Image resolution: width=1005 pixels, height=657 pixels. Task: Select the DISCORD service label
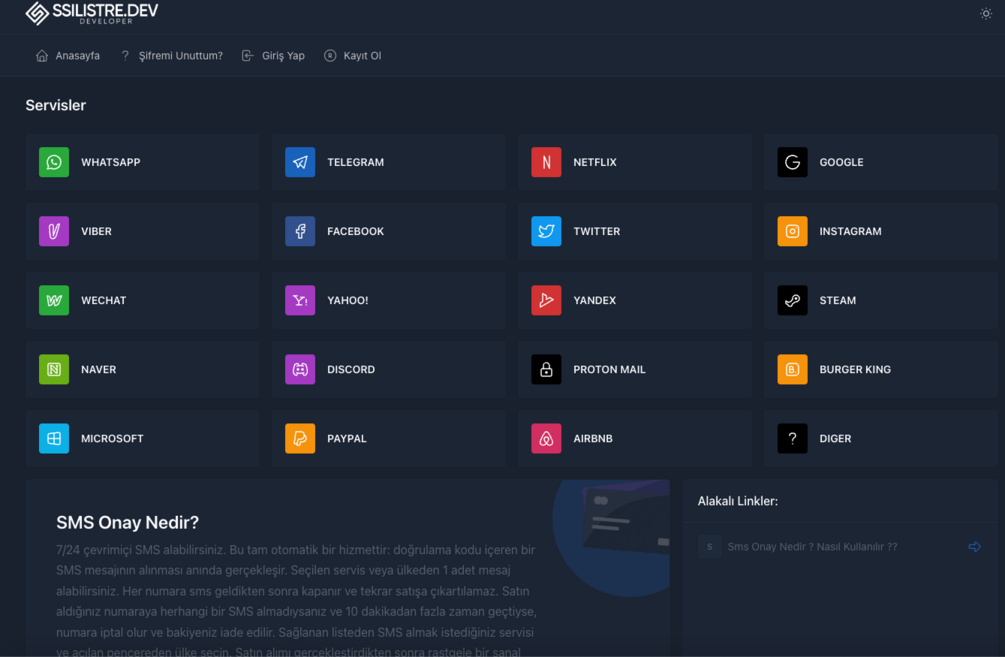click(x=351, y=370)
